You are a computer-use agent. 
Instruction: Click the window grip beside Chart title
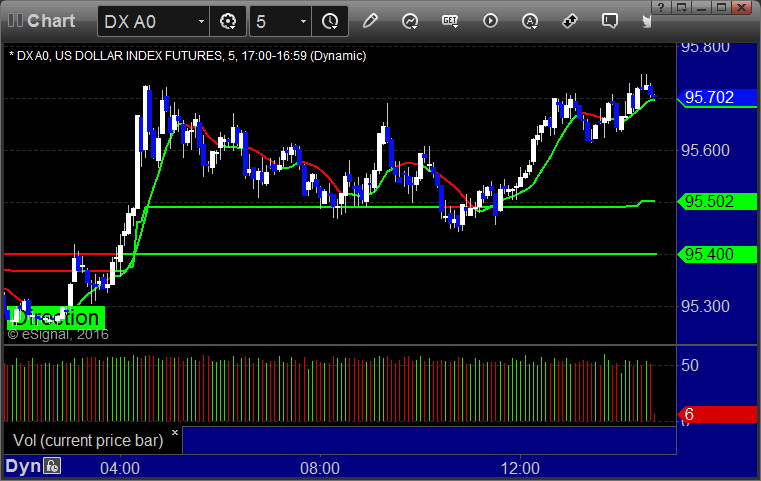pyautogui.click(x=15, y=20)
